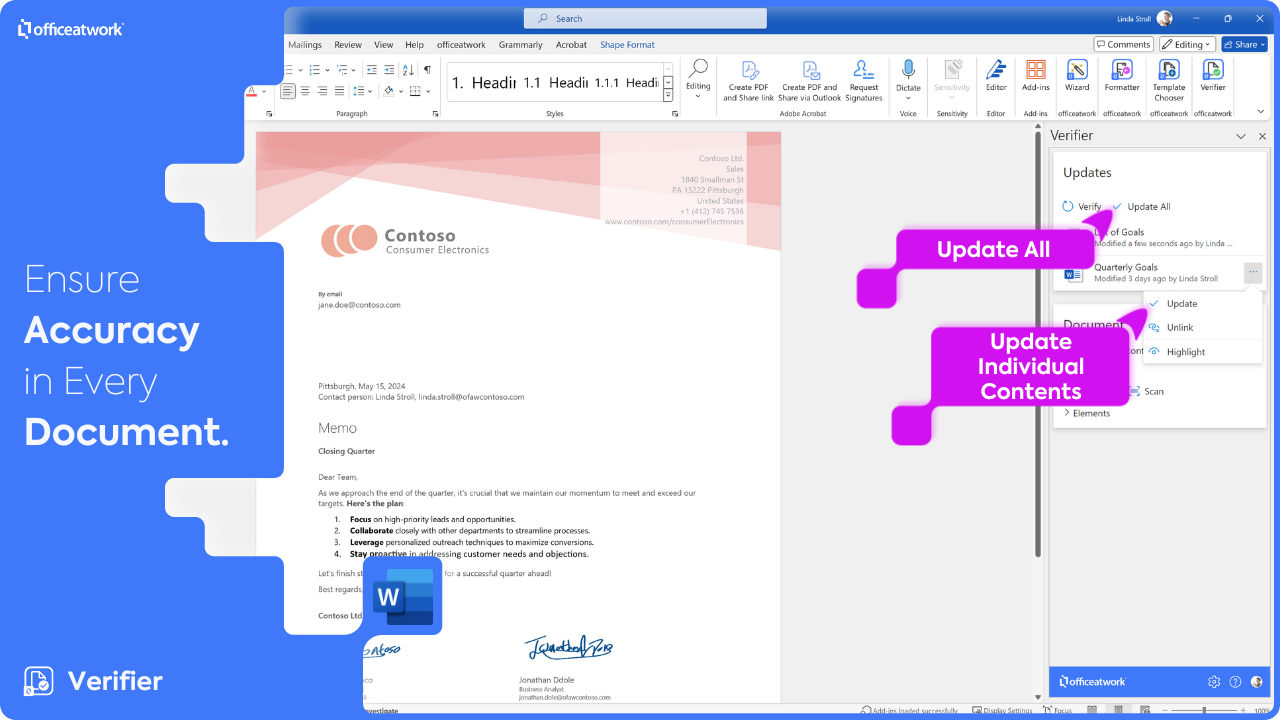Screen dimensions: 1280x720
Task: Apply the 1.1 Heading style
Action: (x=555, y=83)
